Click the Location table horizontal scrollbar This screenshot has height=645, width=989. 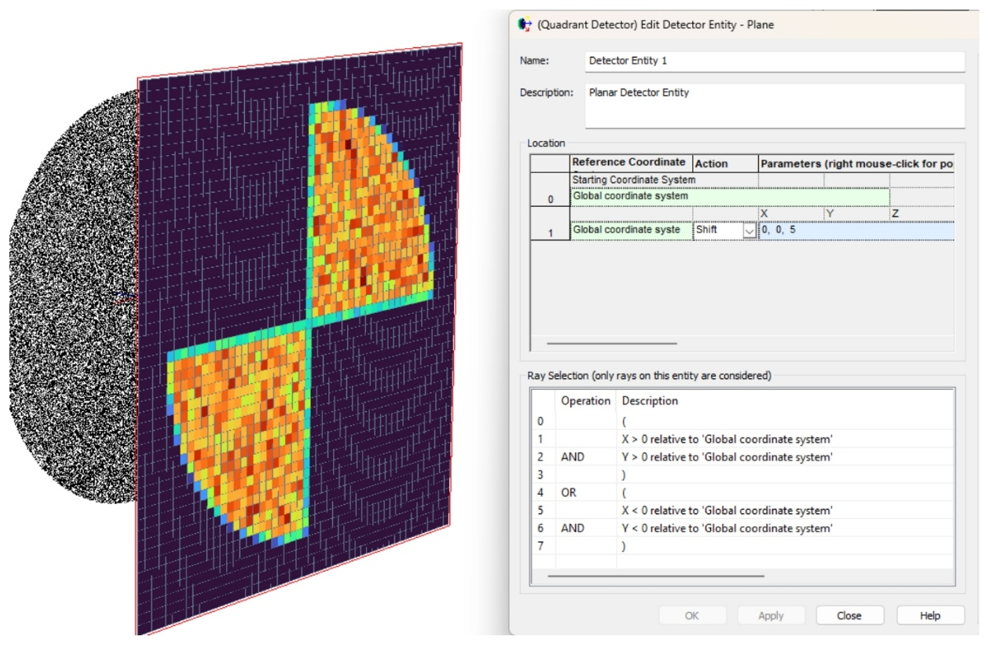tap(612, 343)
